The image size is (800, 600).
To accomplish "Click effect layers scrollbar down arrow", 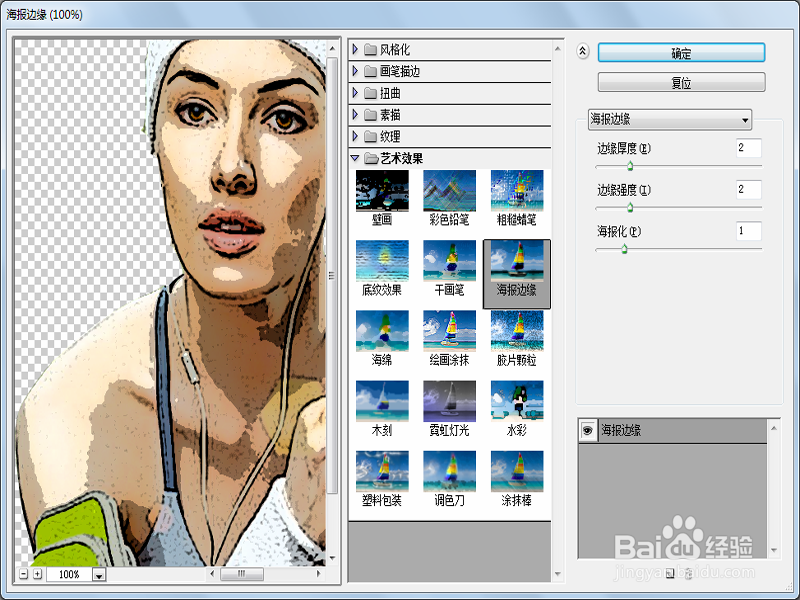I will tap(774, 550).
